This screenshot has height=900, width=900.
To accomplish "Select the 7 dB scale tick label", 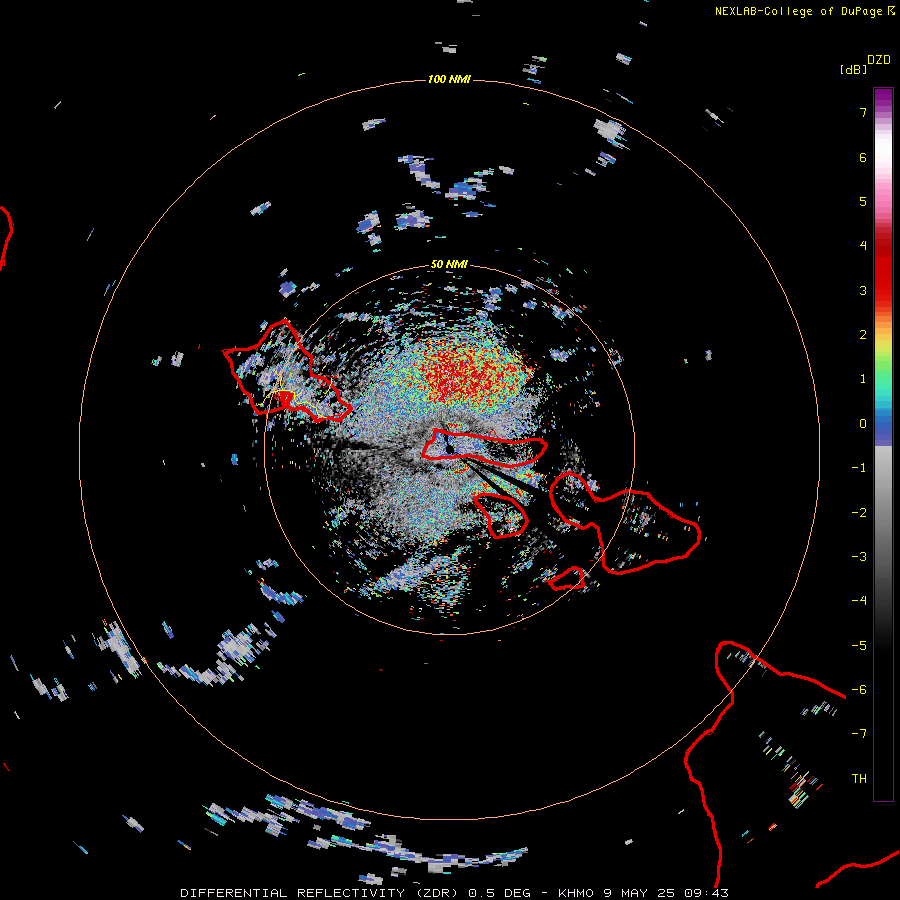I will pyautogui.click(x=863, y=112).
